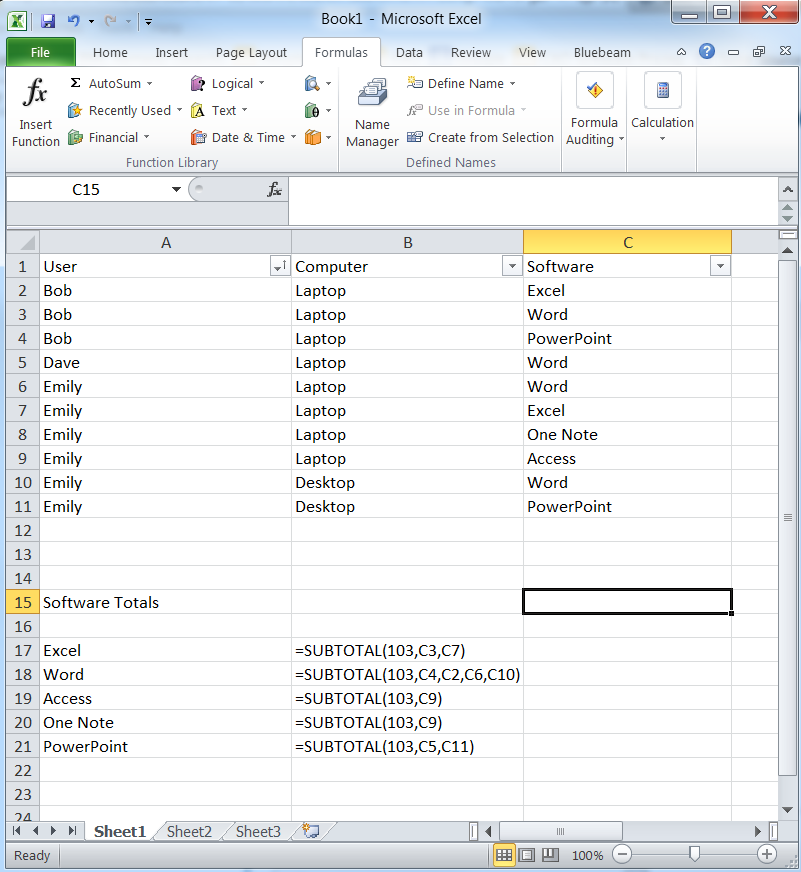Select the 'One Note' cell in column C
The width and height of the screenshot is (801, 872).
627,434
